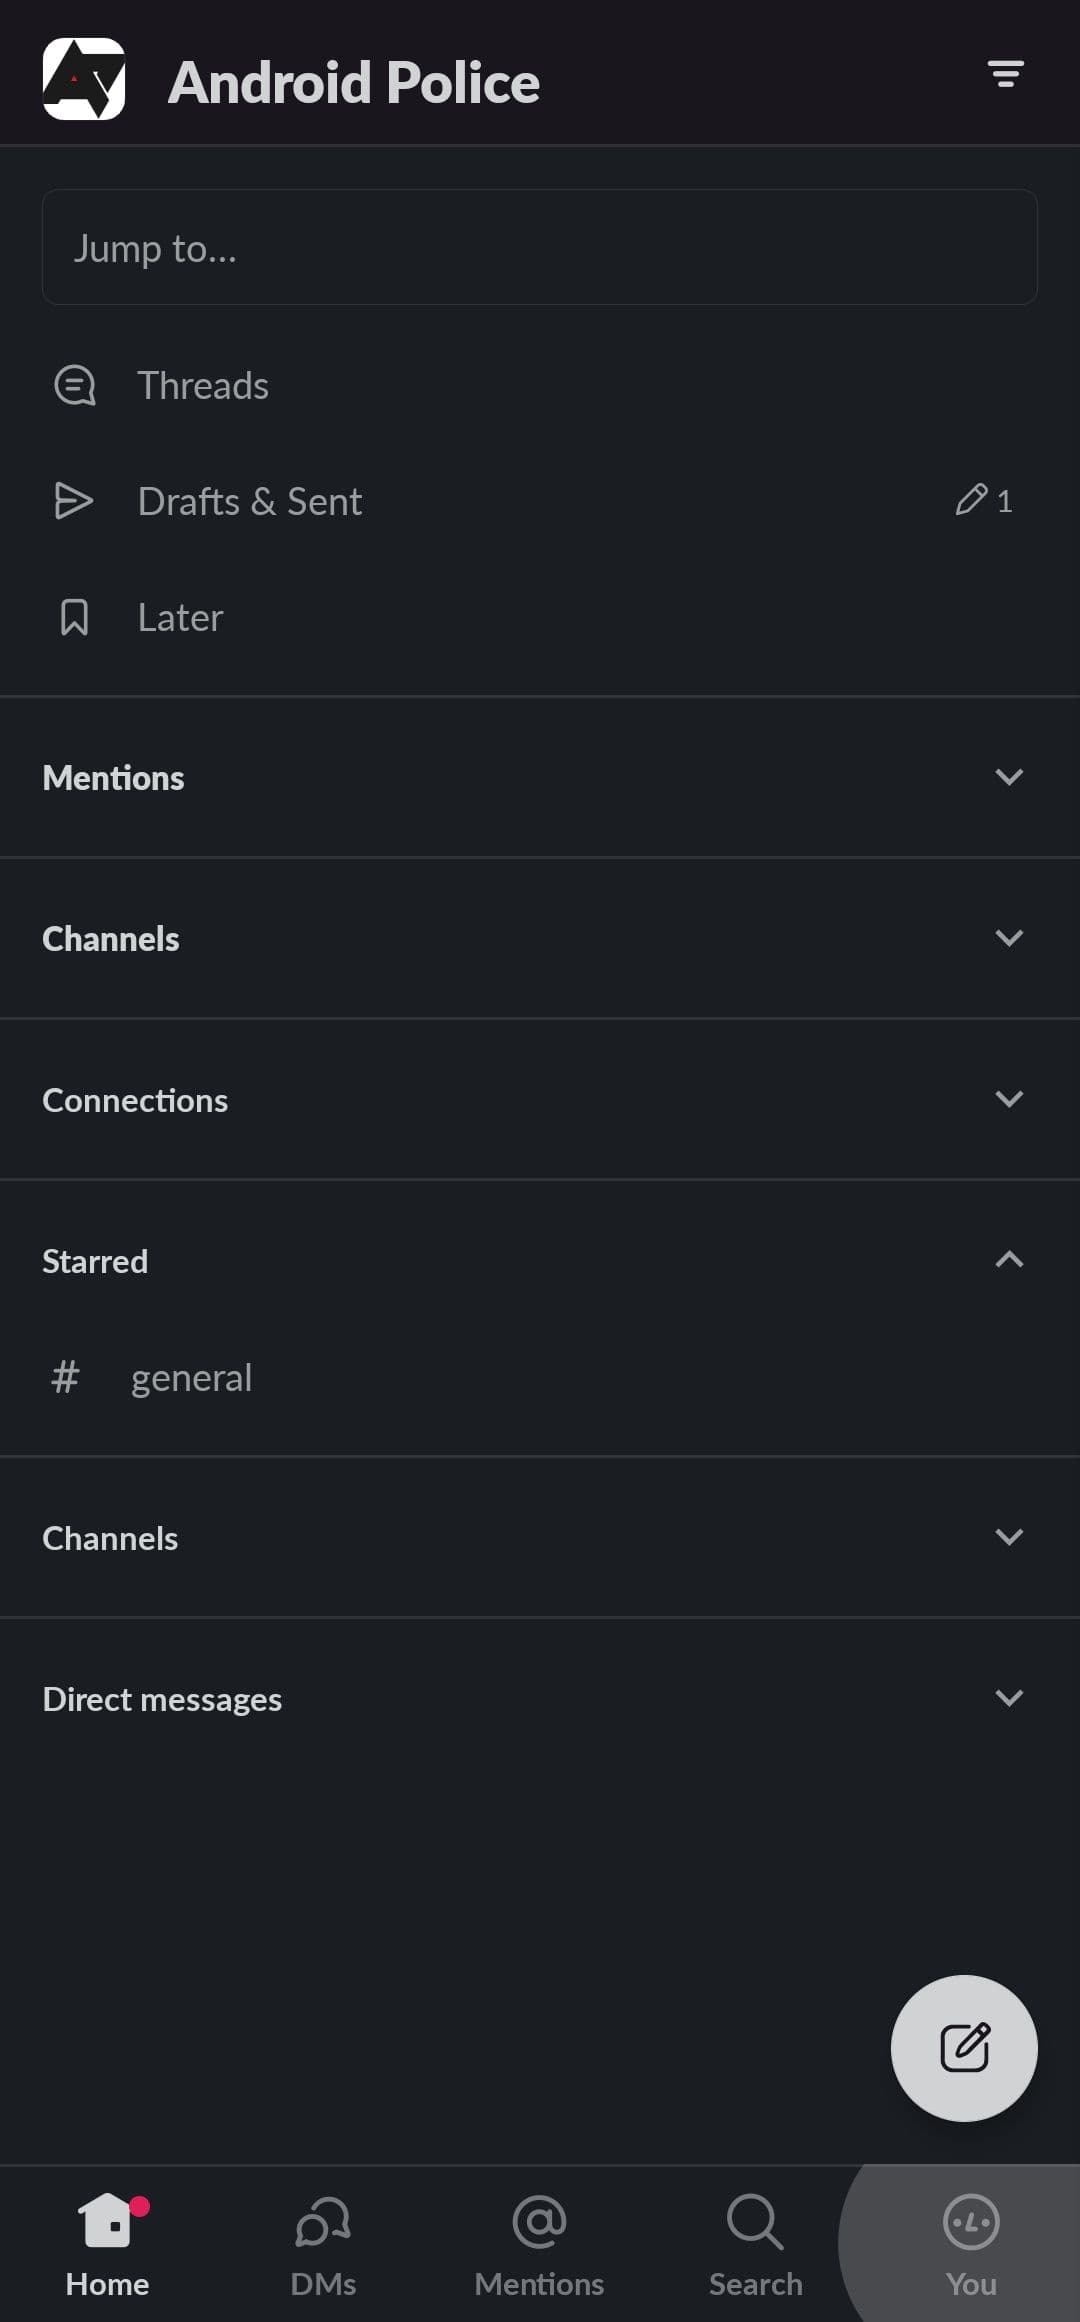Viewport: 1080px width, 2322px height.
Task: Tap the Later bookmark icon
Action: 75,617
